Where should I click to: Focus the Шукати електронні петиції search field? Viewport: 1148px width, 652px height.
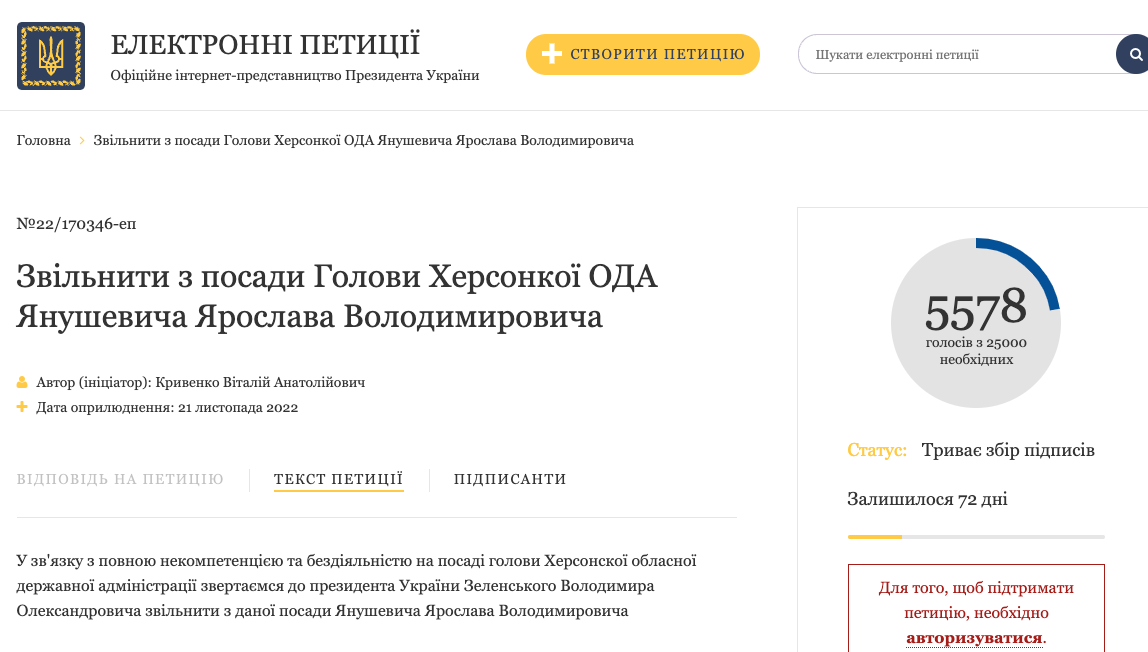pyautogui.click(x=955, y=54)
